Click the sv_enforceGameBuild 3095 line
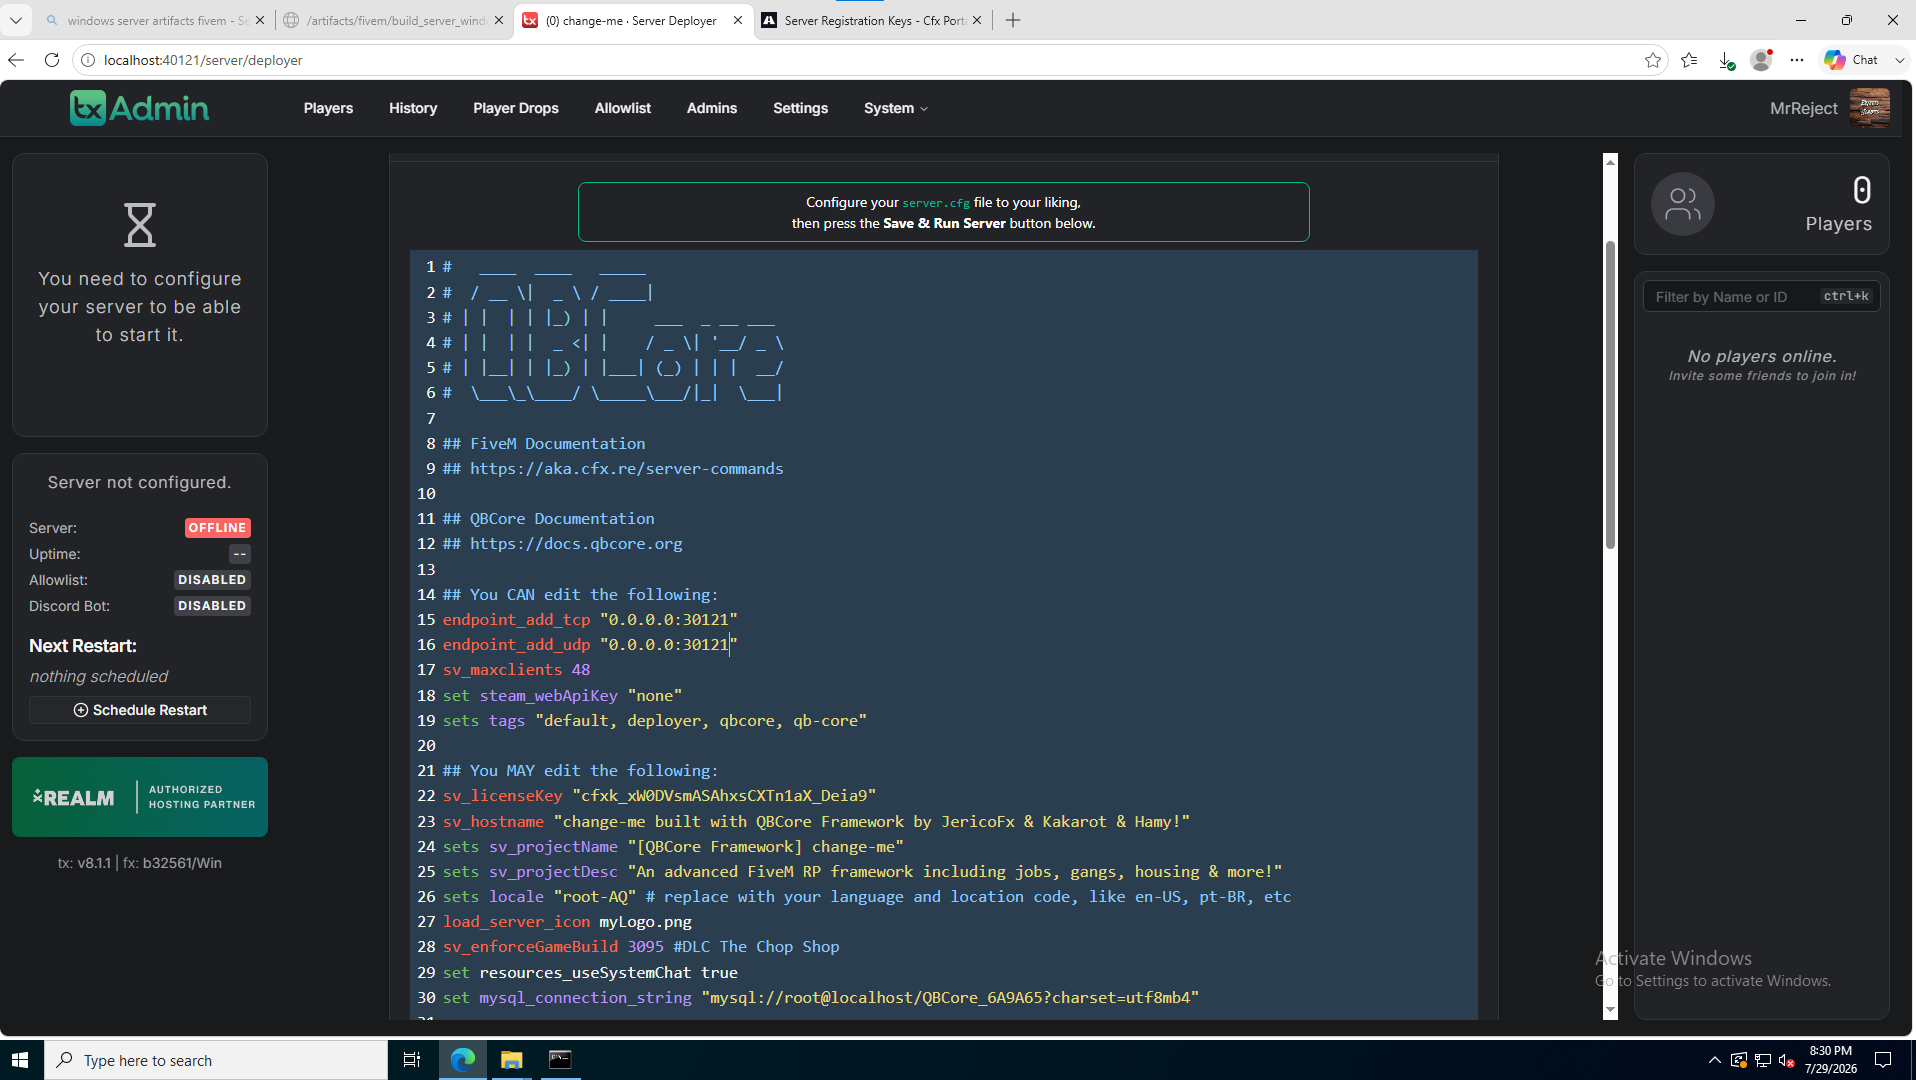The height and width of the screenshot is (1080, 1916). [x=641, y=947]
